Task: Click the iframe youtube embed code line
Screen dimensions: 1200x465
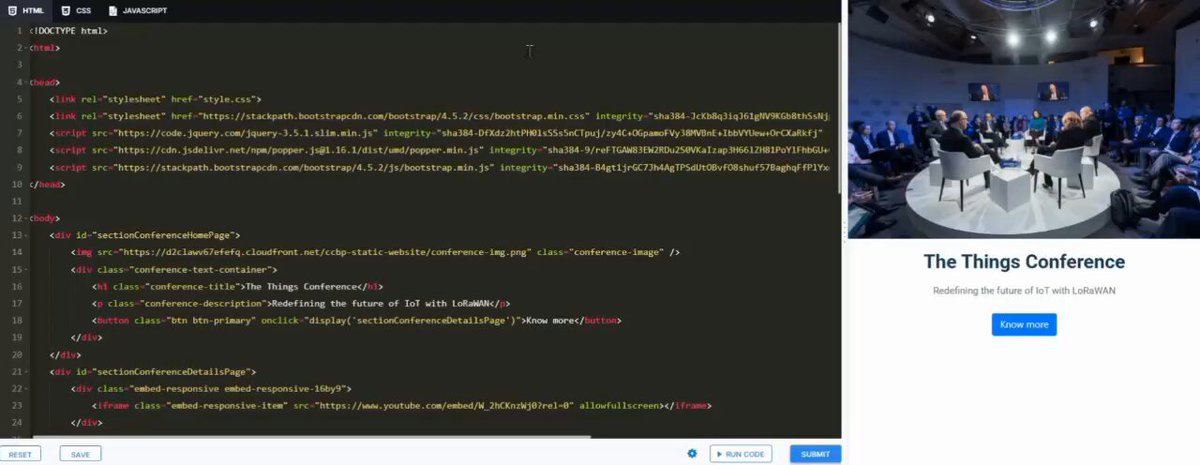Action: tap(401, 405)
